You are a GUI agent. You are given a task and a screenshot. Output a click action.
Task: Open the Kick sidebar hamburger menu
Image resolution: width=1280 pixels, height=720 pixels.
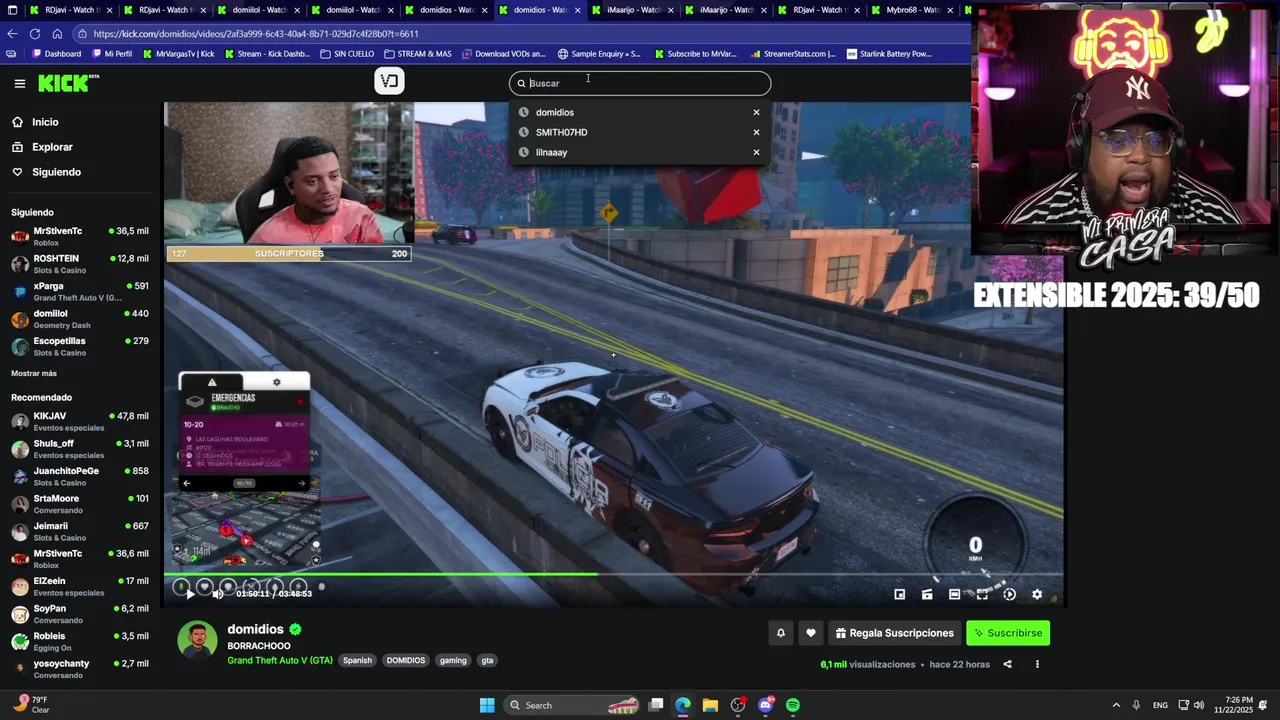pyautogui.click(x=19, y=83)
